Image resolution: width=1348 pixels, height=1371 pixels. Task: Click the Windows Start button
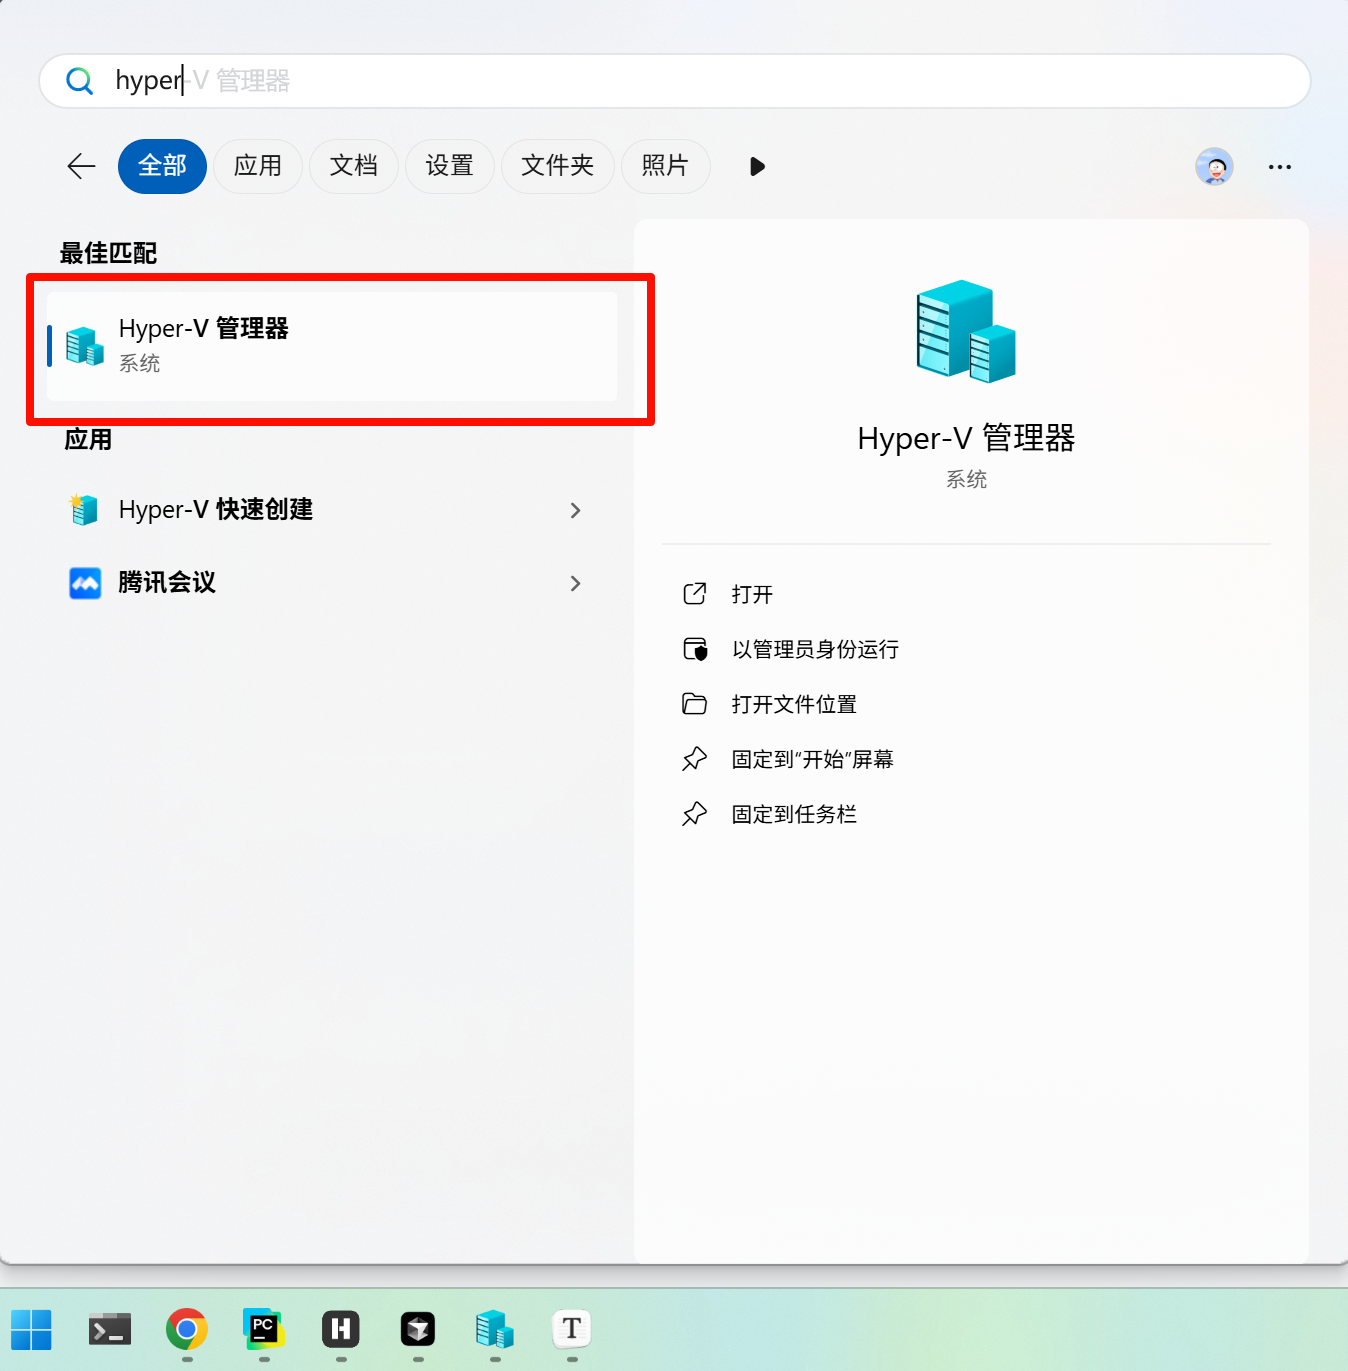coord(31,1328)
